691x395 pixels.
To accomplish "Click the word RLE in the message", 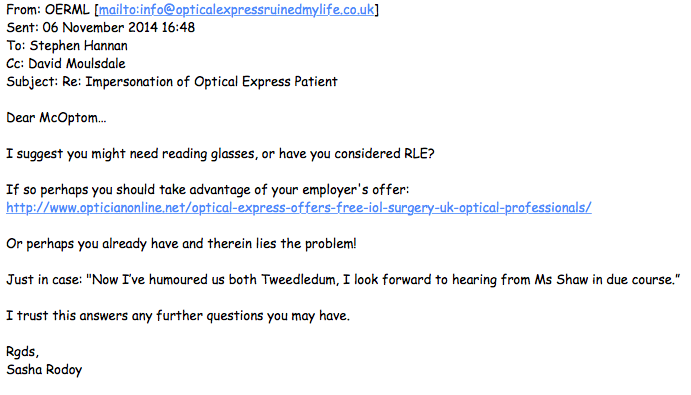I will pyautogui.click(x=419, y=153).
